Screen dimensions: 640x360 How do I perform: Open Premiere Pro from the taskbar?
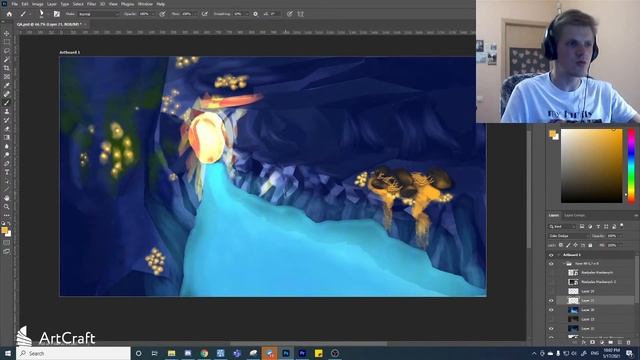click(x=302, y=353)
